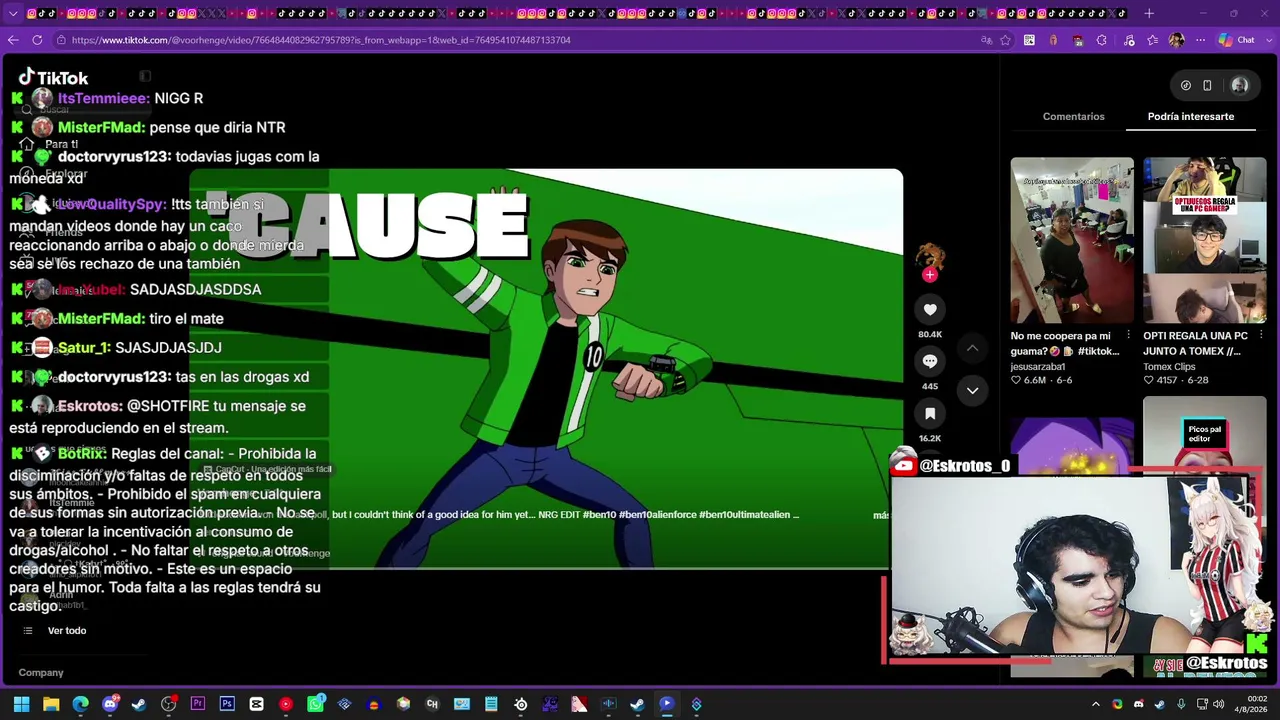The width and height of the screenshot is (1280, 720).
Task: Play or pause the Ben 10 video
Action: pos(546,368)
